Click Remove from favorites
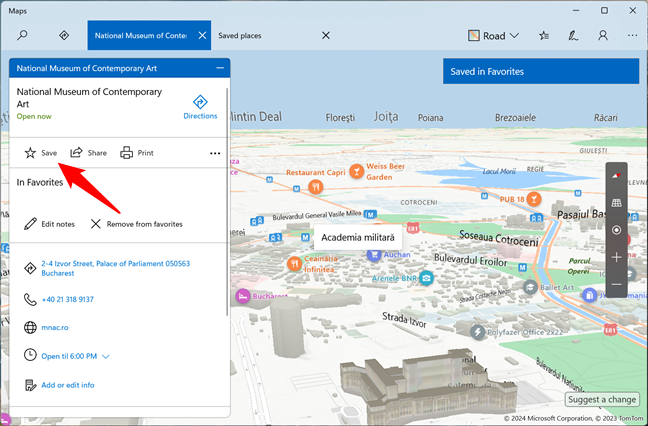 136,224
